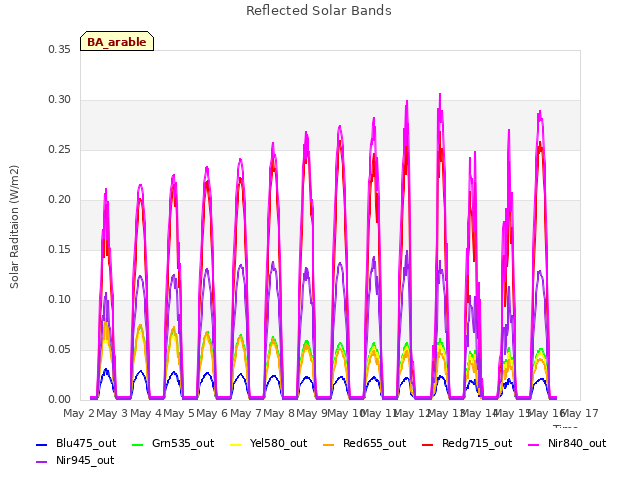
Task: Click the blue Blu475_out legend swatch
Action: pos(42,444)
